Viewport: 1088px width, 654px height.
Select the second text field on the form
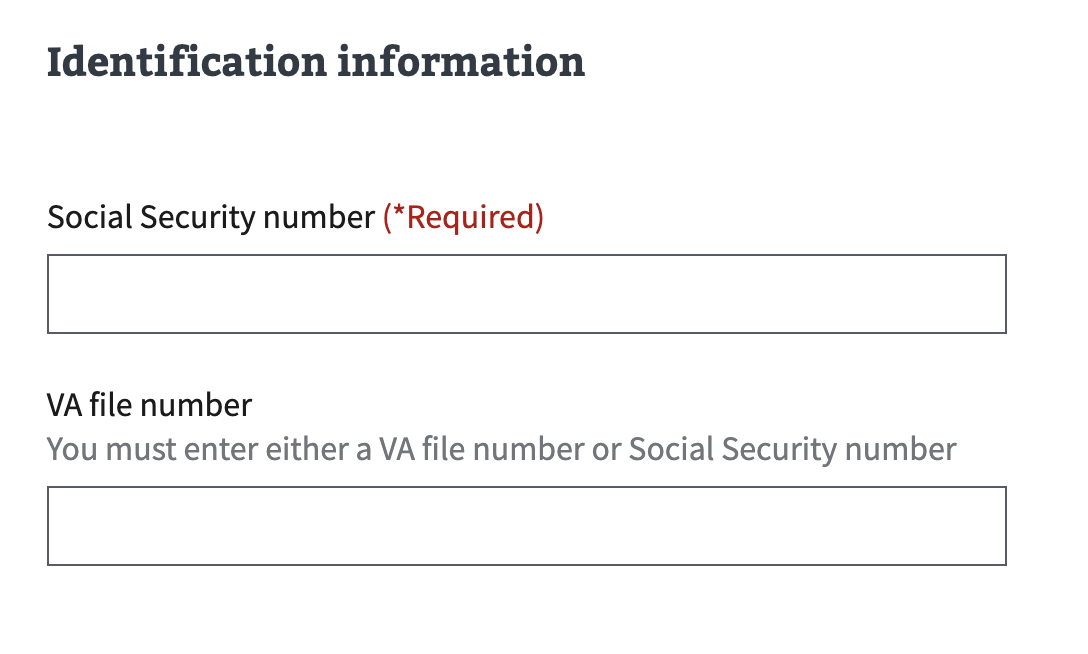coord(526,526)
